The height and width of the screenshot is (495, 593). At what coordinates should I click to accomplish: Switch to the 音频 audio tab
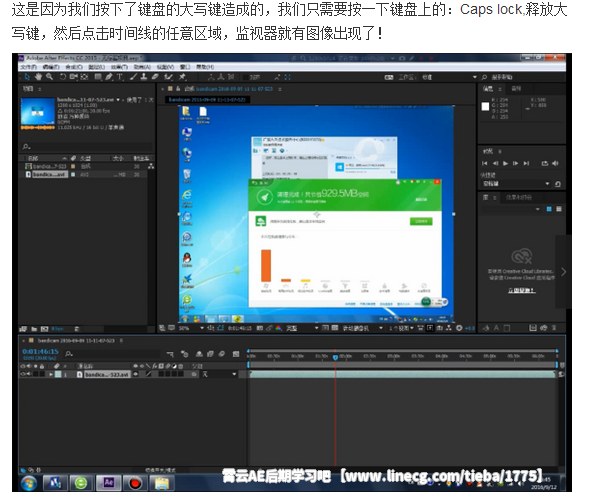click(x=516, y=89)
